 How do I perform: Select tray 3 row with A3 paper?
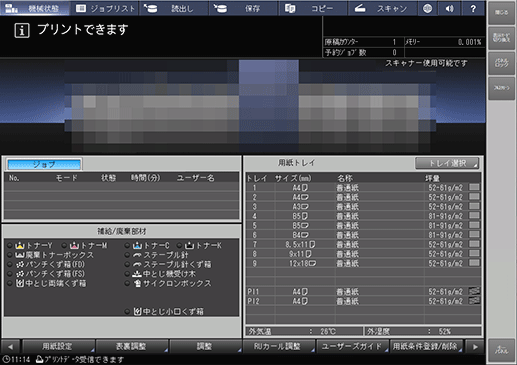coord(363,206)
